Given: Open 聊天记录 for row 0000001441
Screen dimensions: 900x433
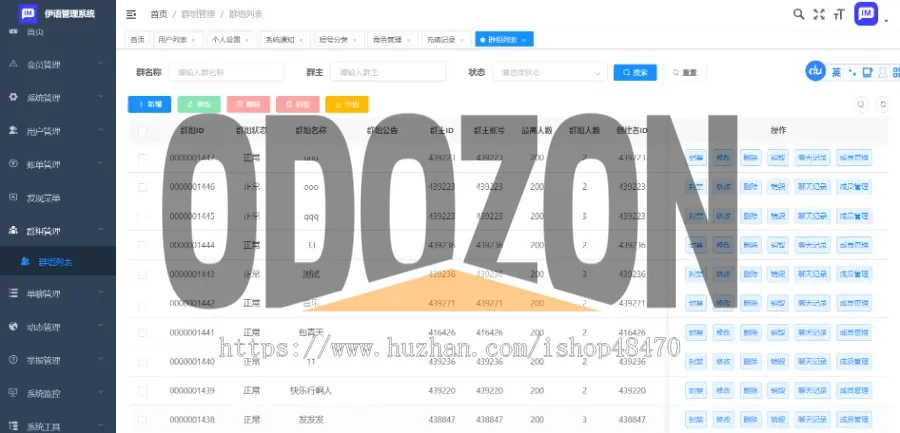Looking at the screenshot, I should [x=813, y=333].
